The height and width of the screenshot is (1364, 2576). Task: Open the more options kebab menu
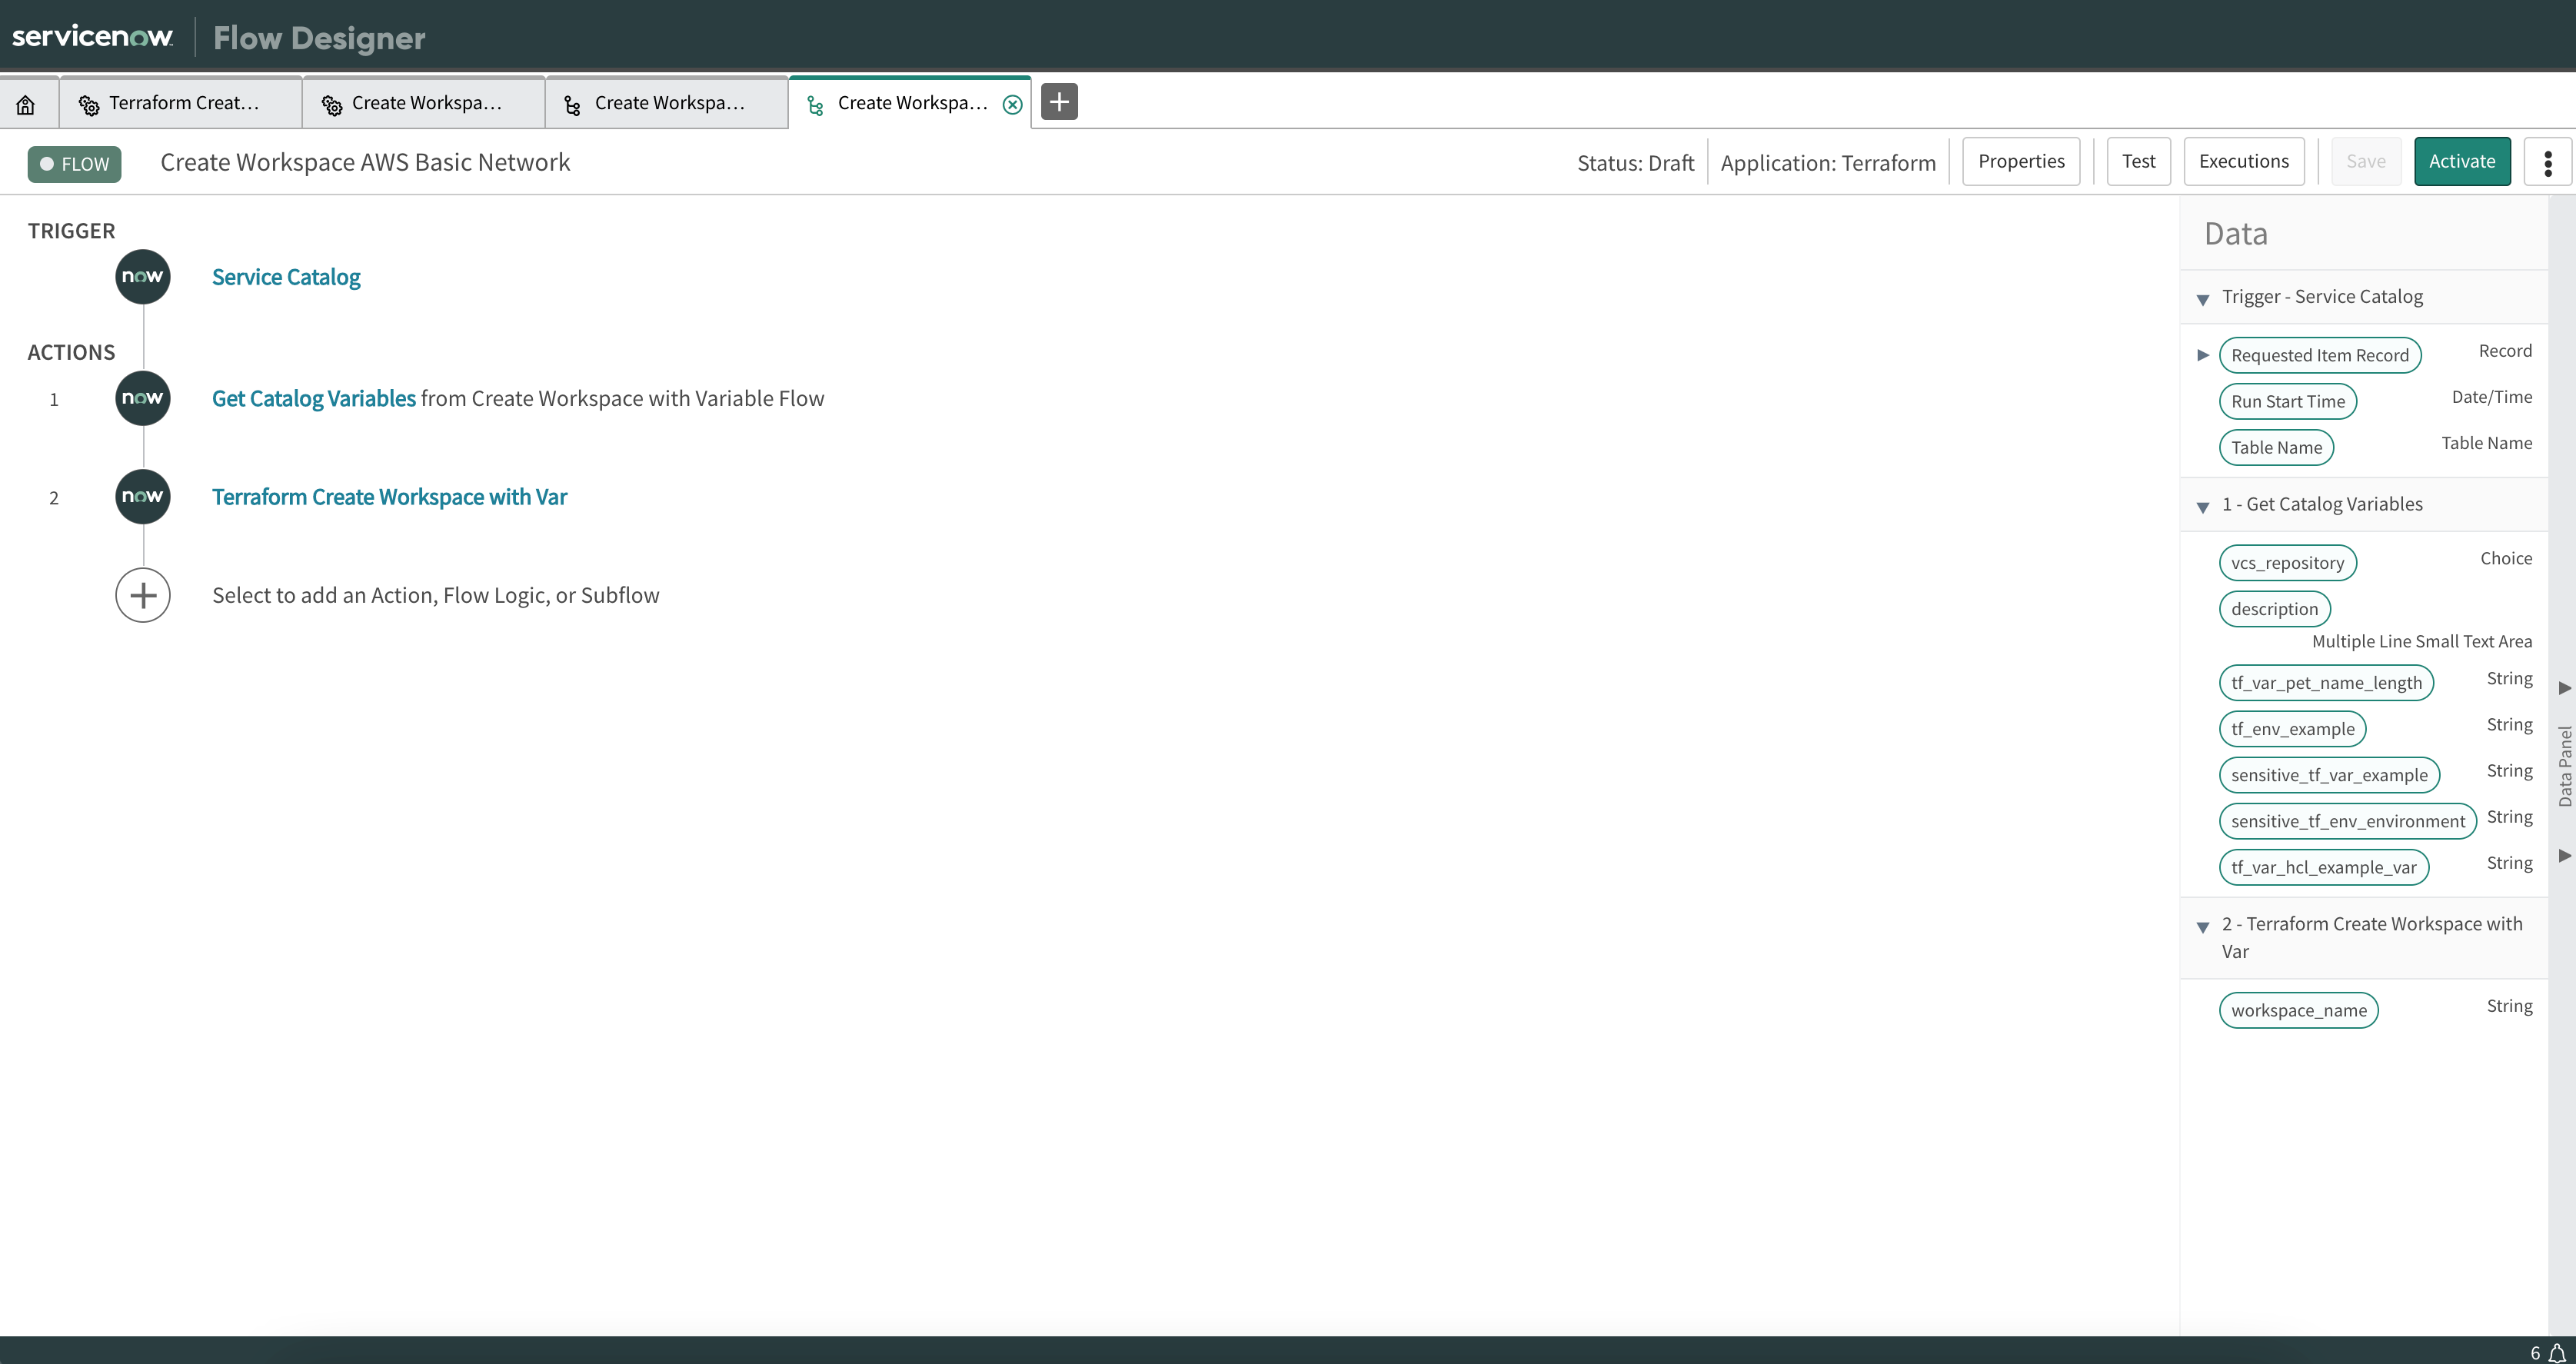[2547, 162]
